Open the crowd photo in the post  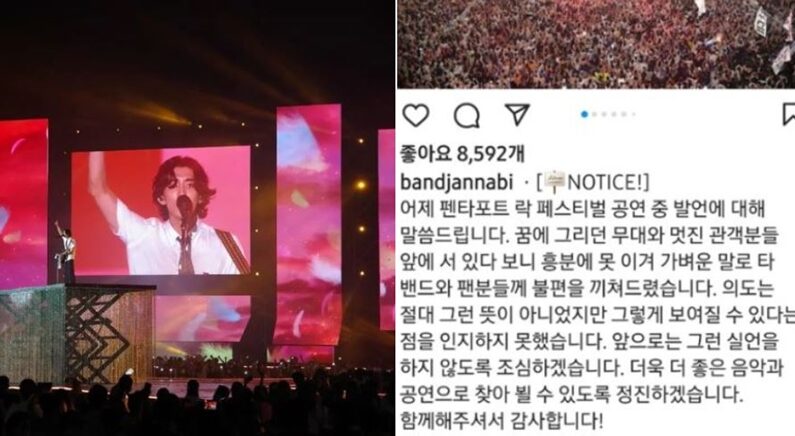(596, 44)
